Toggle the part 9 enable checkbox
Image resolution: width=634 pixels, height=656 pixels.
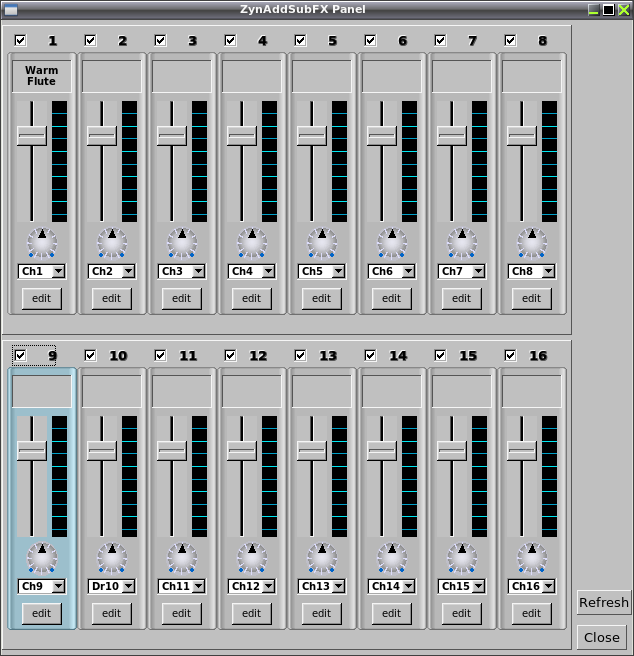[20, 356]
